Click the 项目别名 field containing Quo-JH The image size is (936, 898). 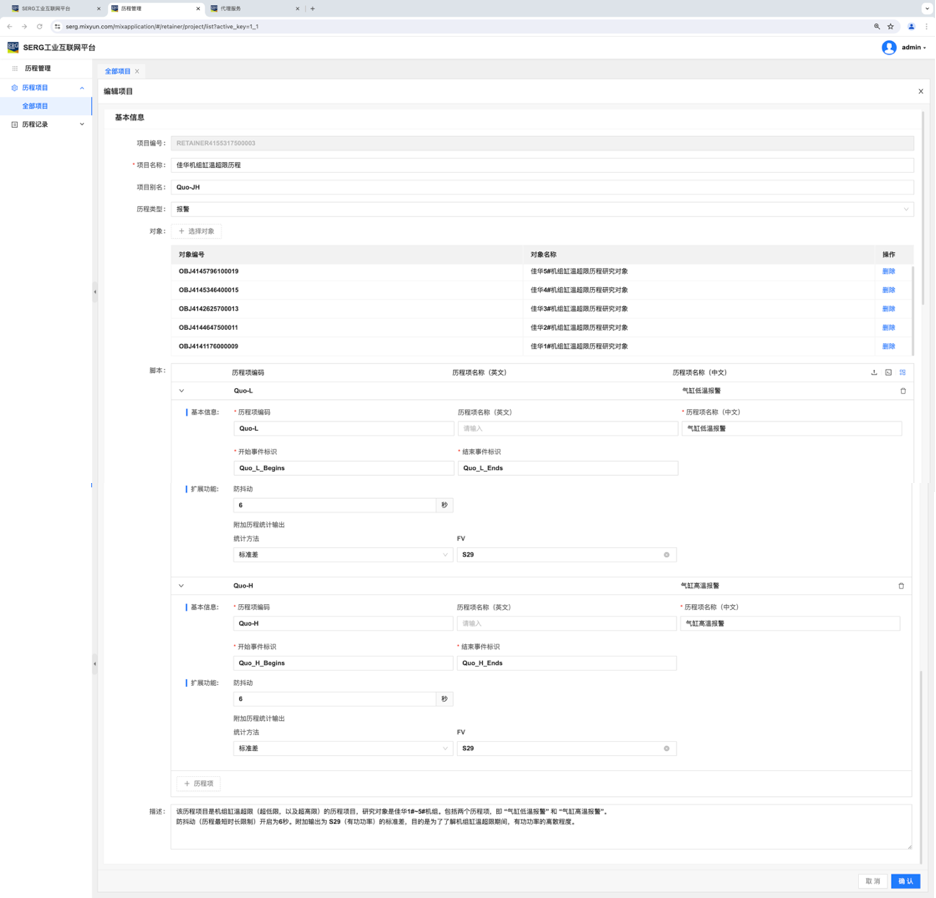[x=542, y=187]
